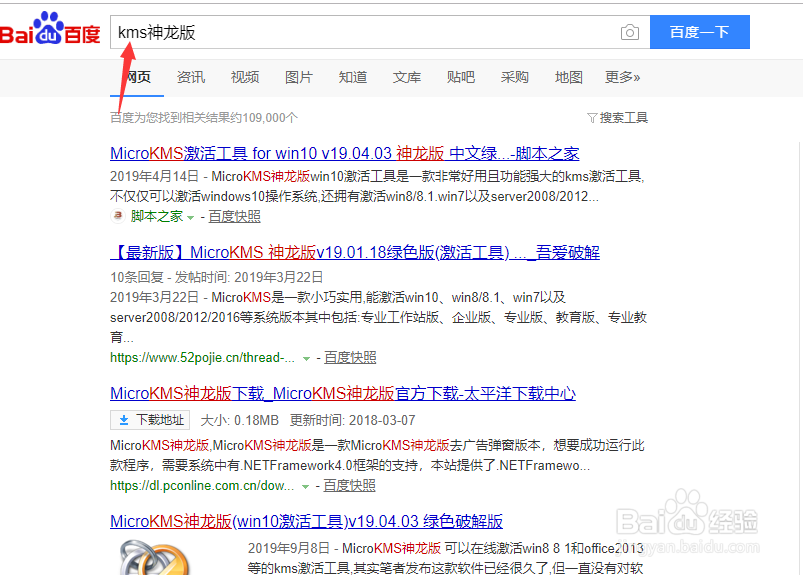Click the 下载地址 button
The image size is (803, 575).
click(150, 420)
